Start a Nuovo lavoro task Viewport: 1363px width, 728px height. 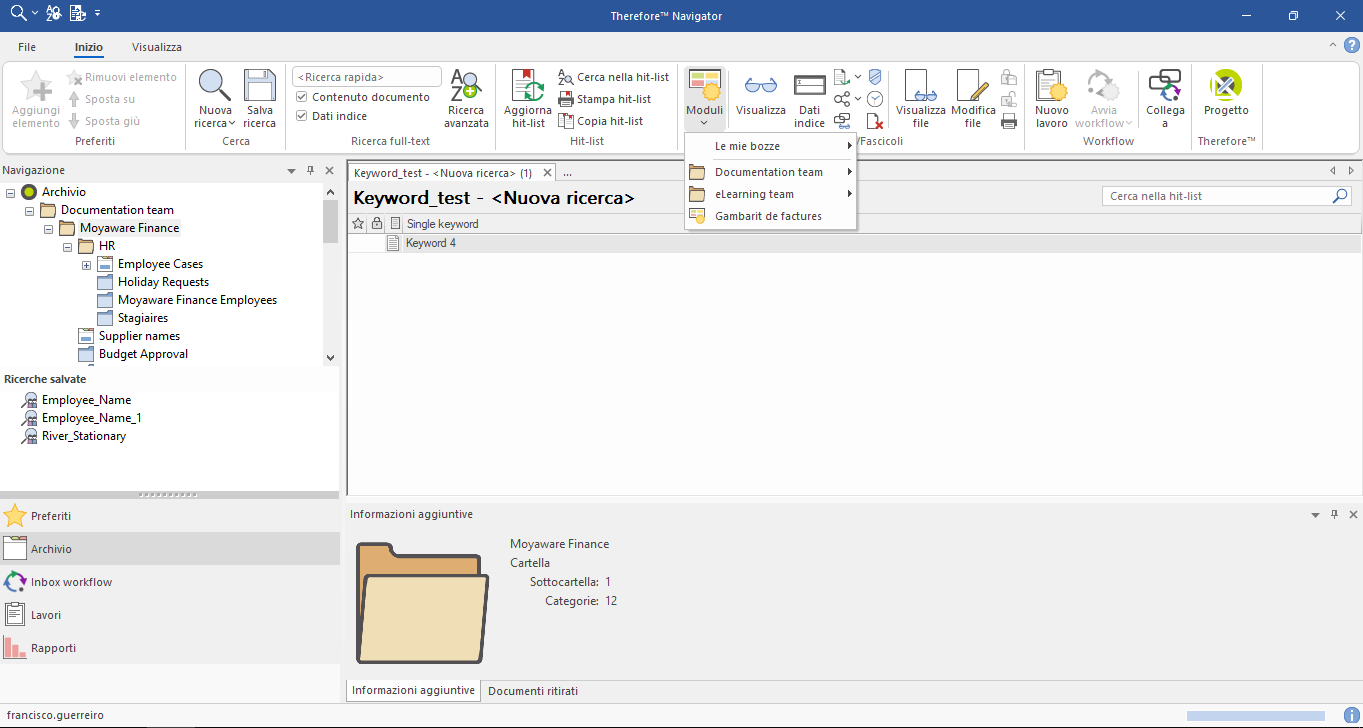[1050, 97]
